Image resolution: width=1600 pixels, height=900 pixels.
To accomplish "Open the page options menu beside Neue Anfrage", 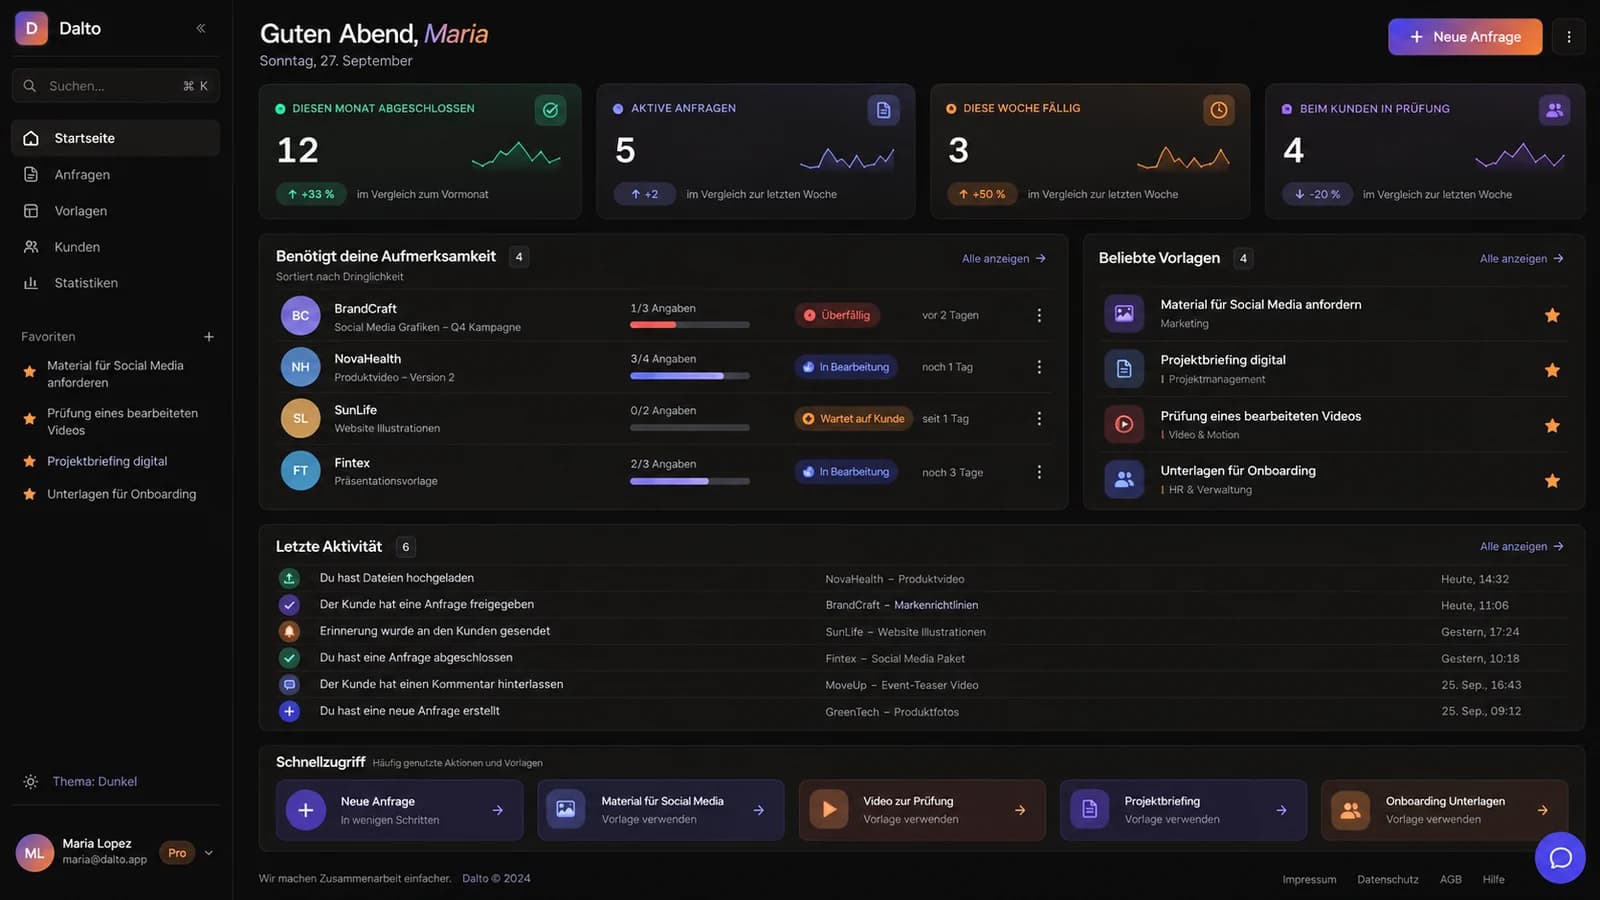I will coord(1568,37).
